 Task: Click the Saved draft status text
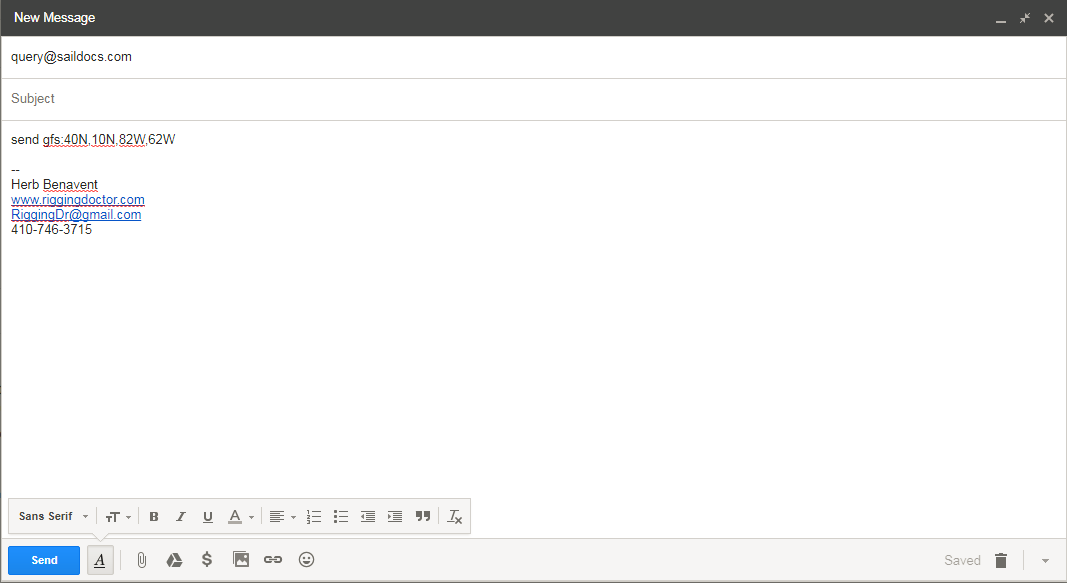coord(962,561)
